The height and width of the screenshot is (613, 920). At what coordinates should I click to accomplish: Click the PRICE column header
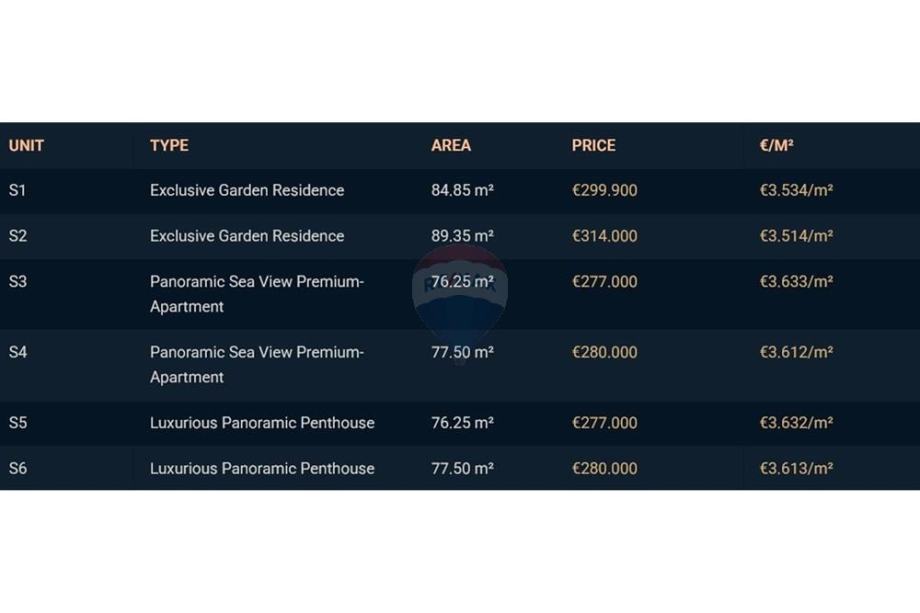coord(594,145)
